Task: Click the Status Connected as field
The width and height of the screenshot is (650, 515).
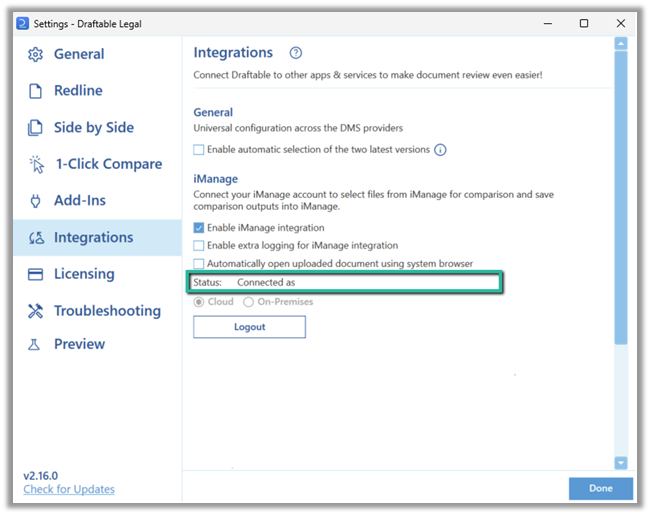Action: [345, 282]
